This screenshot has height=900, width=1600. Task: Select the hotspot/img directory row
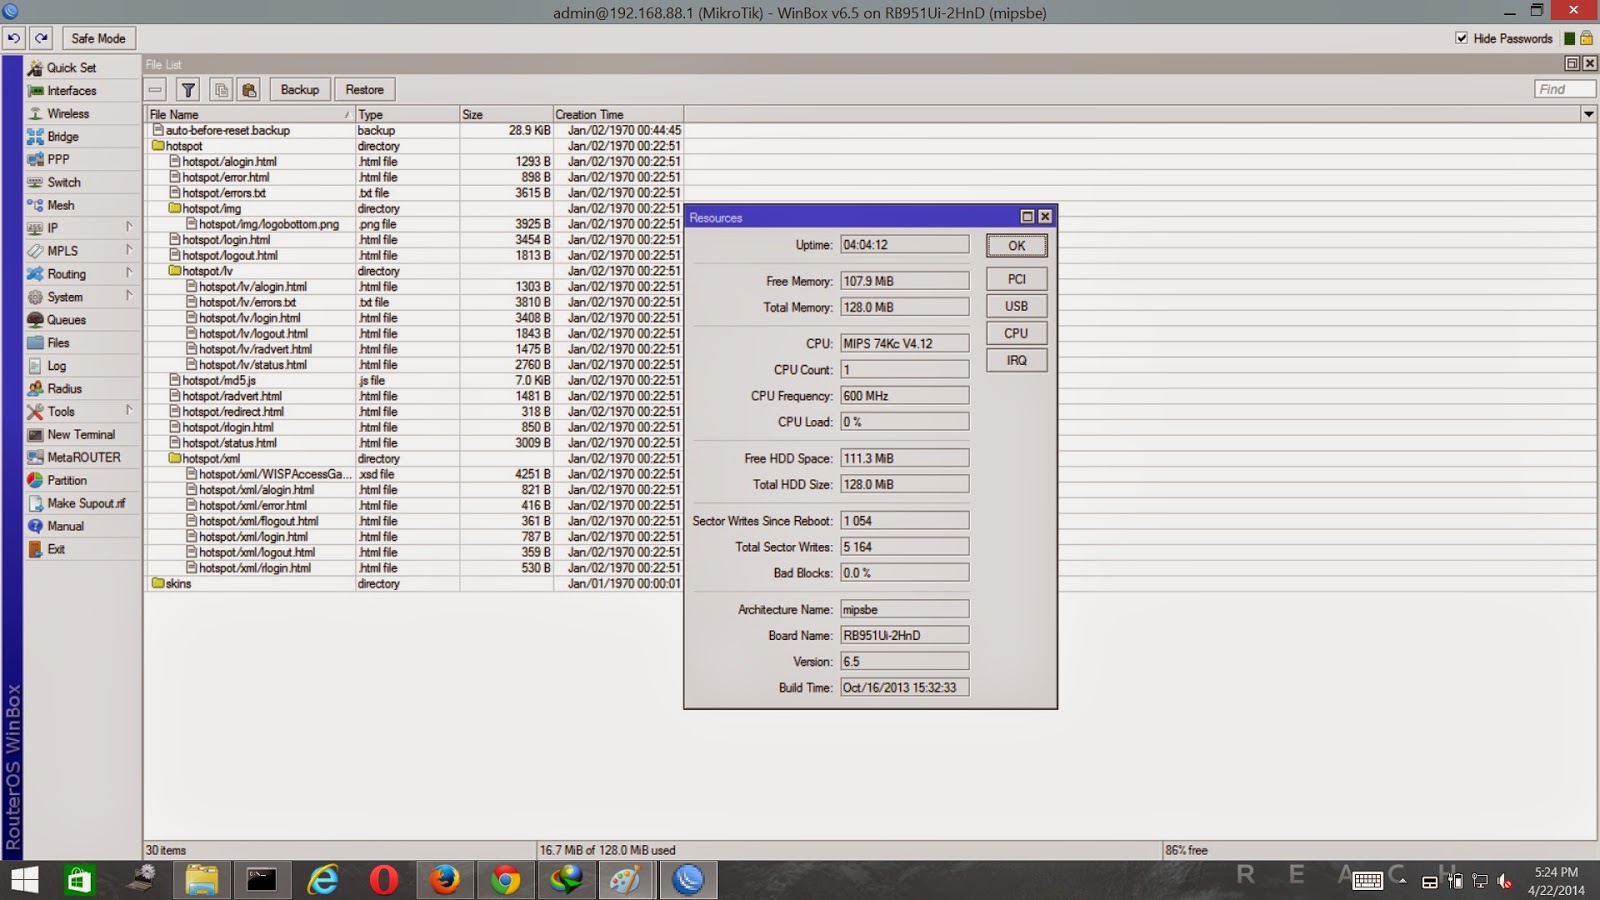[415, 208]
